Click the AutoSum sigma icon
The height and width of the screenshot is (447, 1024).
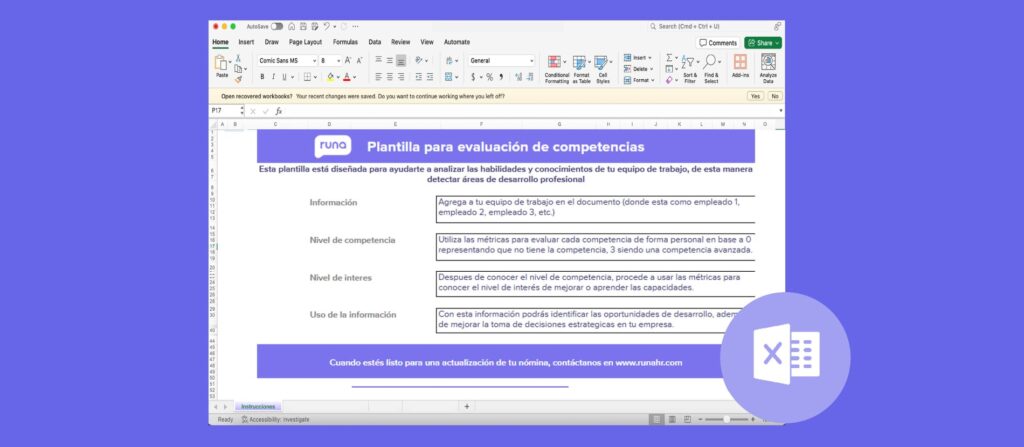coord(669,58)
